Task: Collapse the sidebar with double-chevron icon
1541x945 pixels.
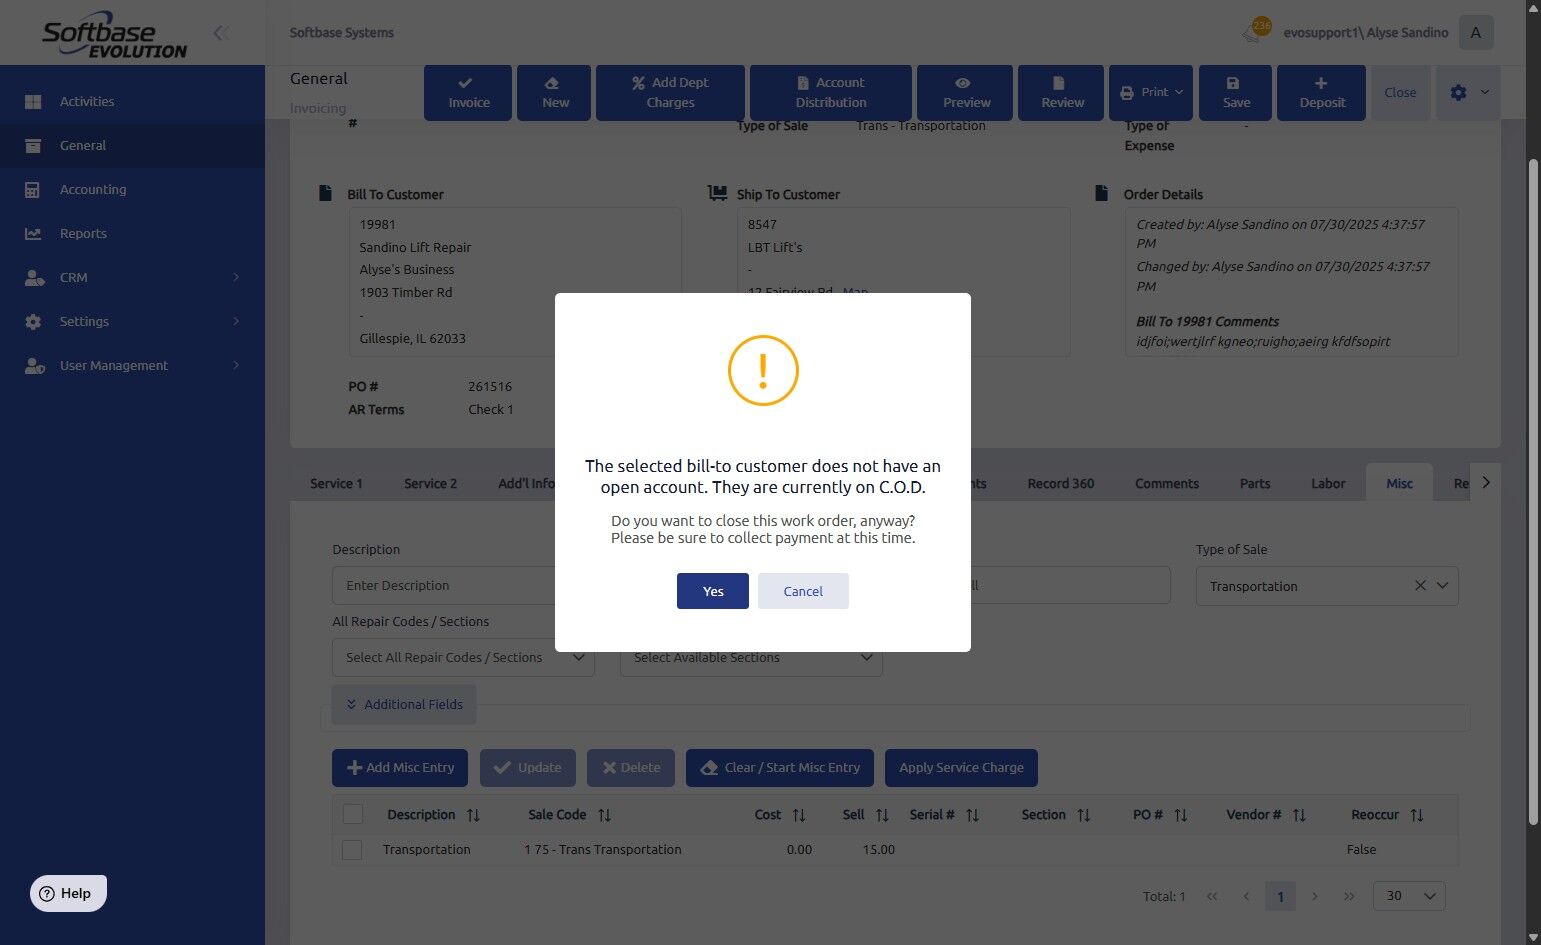Action: pos(221,33)
